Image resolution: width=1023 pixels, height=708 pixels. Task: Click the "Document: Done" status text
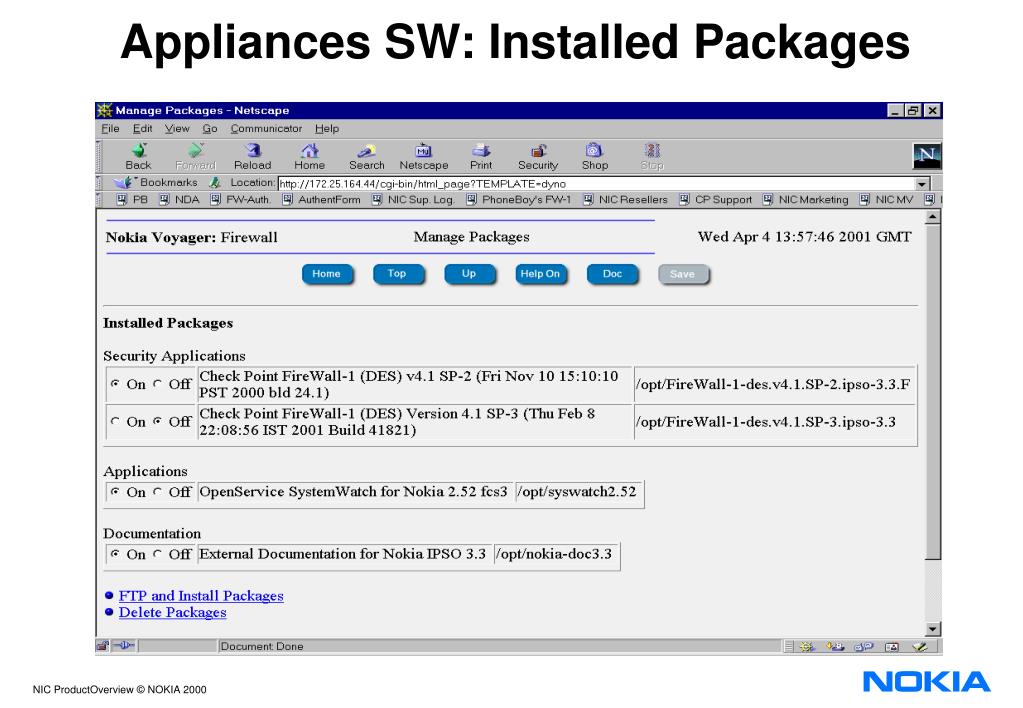click(262, 647)
